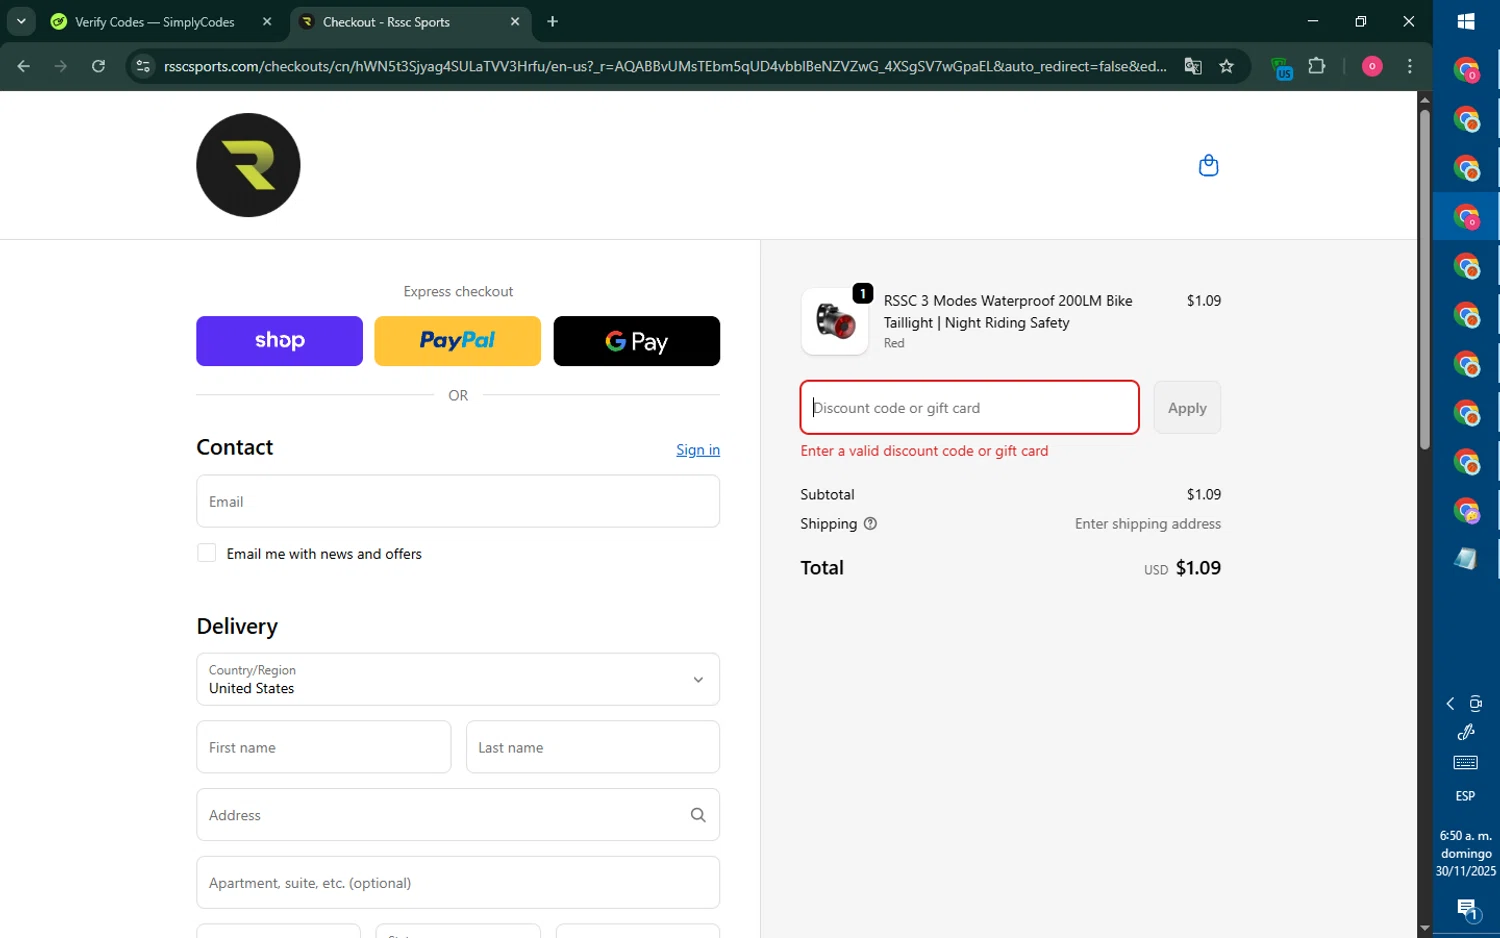Open the Windows Ink pen tray icon
Viewport: 1500px width, 938px height.
click(x=1466, y=732)
